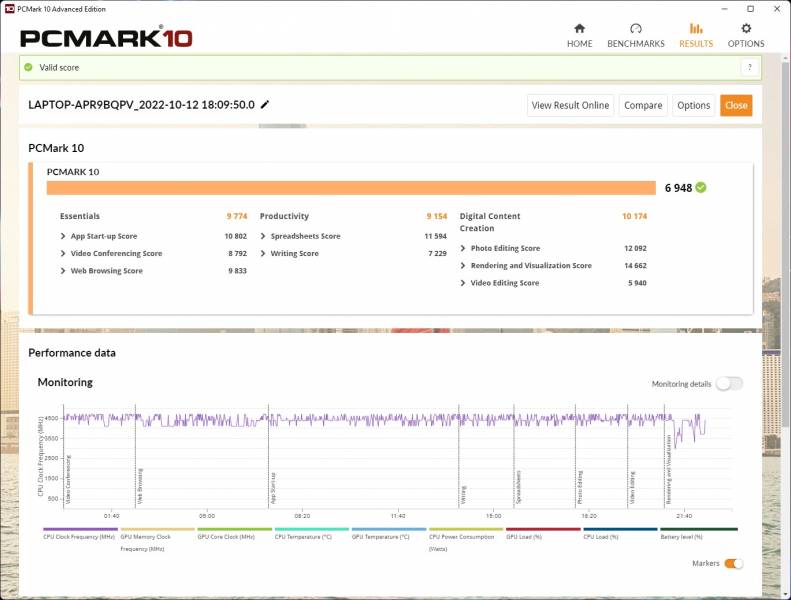Toggle Battery level legend swatch
The width and height of the screenshot is (791, 600).
coord(699,529)
